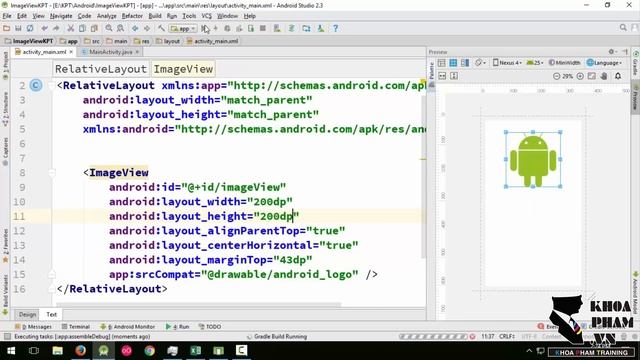Click the layout folder breadcrumb
The width and height of the screenshot is (640, 360).
point(168,41)
